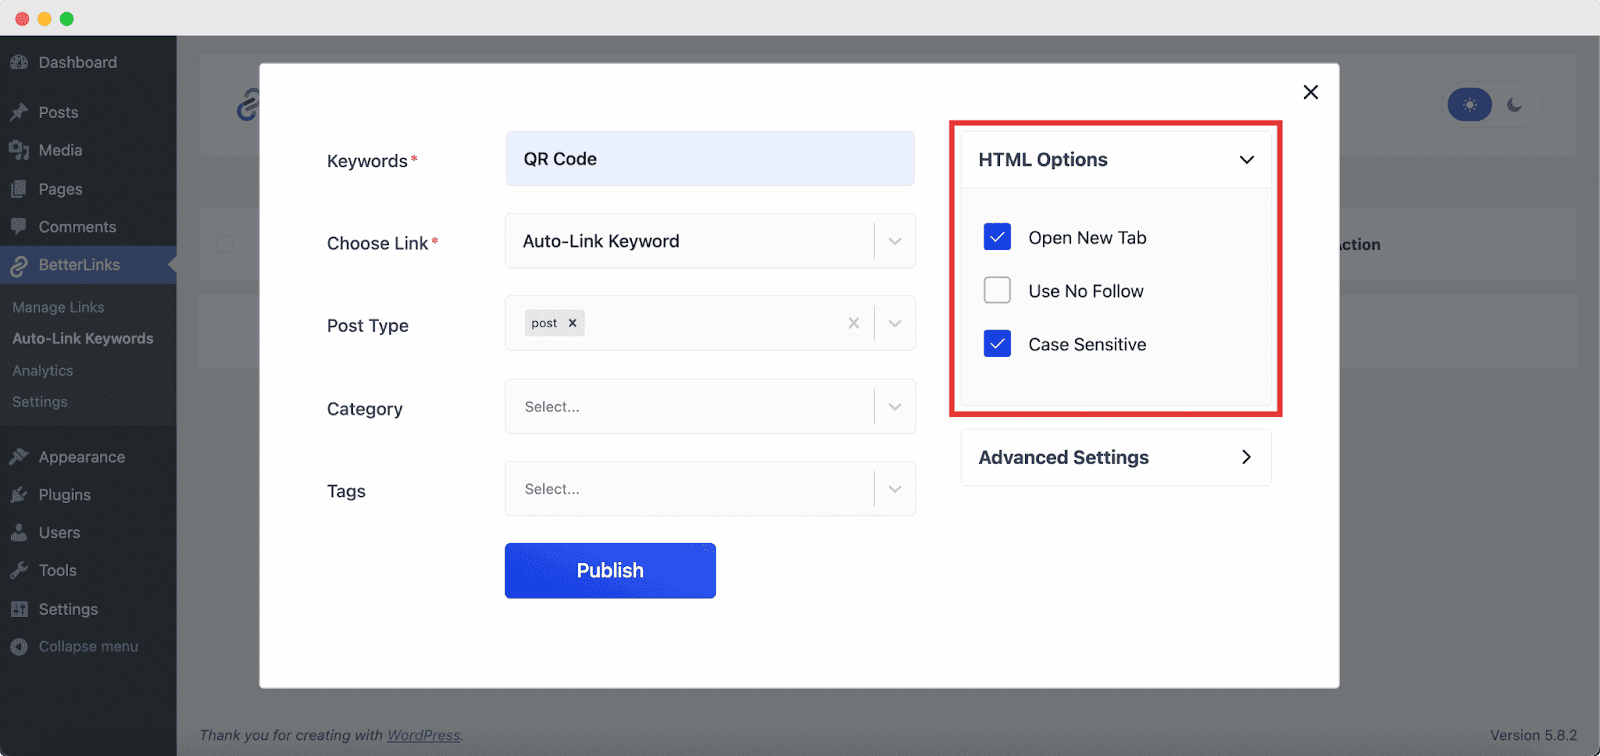Uncheck the Case Sensitive checkbox

click(997, 344)
